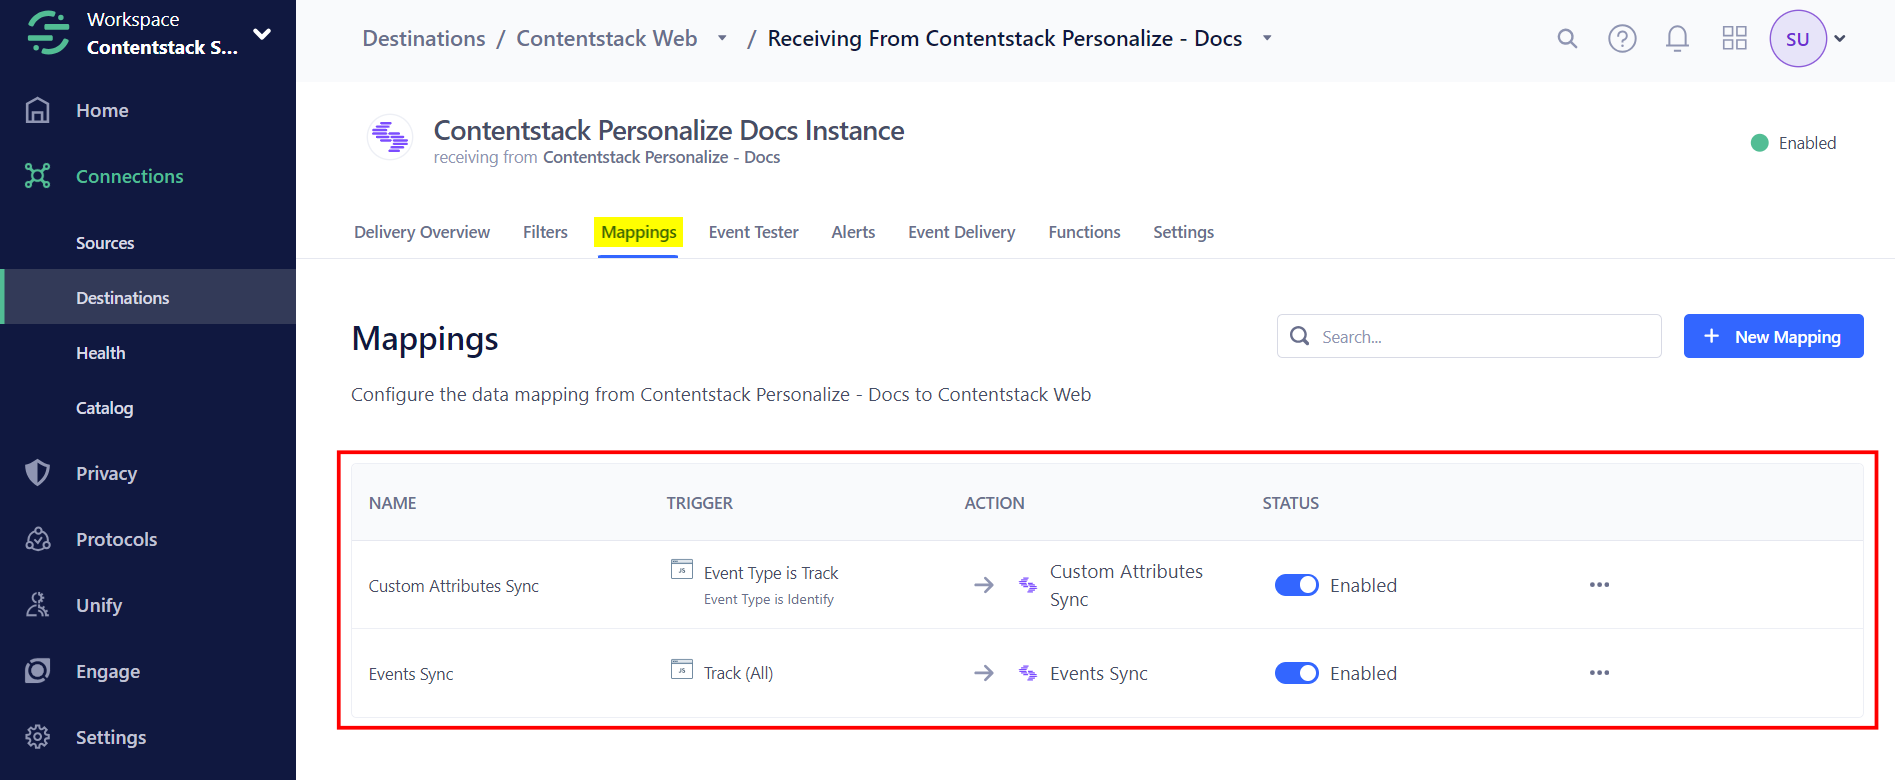Select Destinations in sidebar
The width and height of the screenshot is (1895, 780).
point(148,297)
